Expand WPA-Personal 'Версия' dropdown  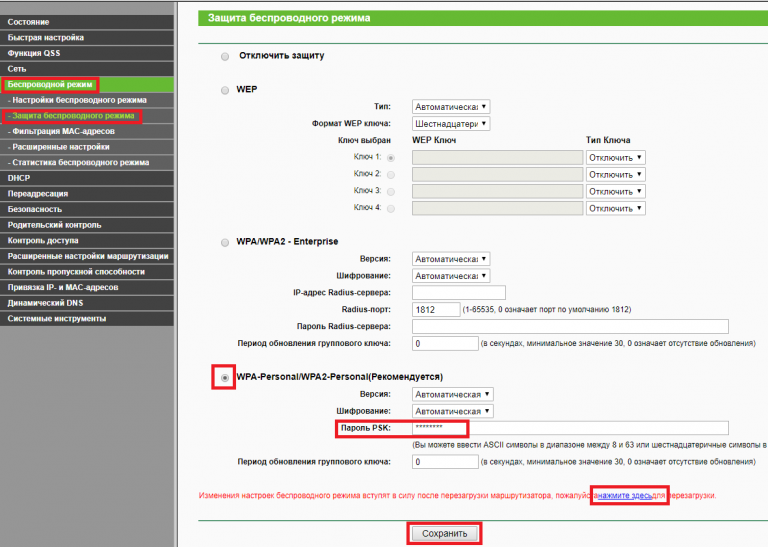coord(451,394)
